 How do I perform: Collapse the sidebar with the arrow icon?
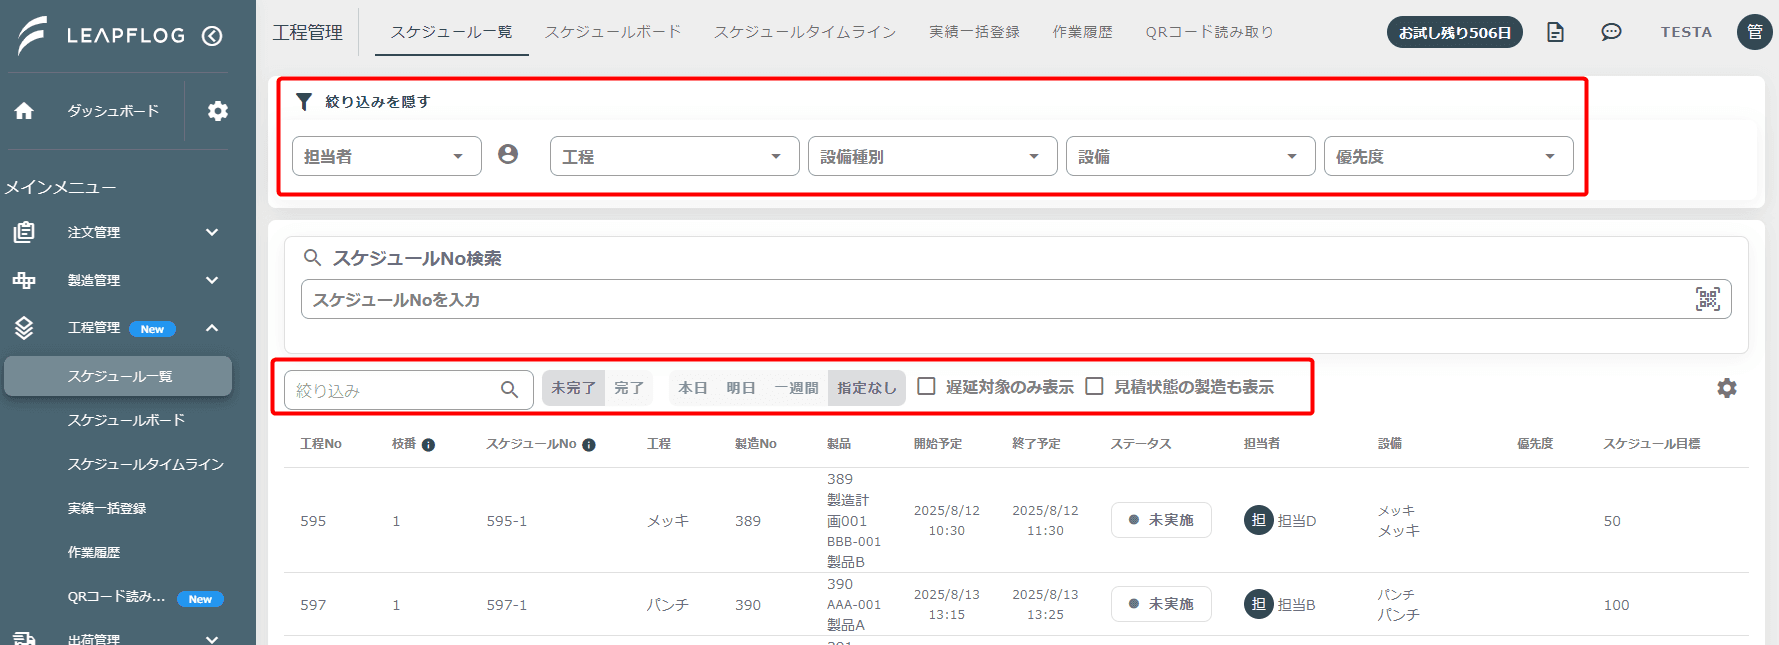pos(212,36)
